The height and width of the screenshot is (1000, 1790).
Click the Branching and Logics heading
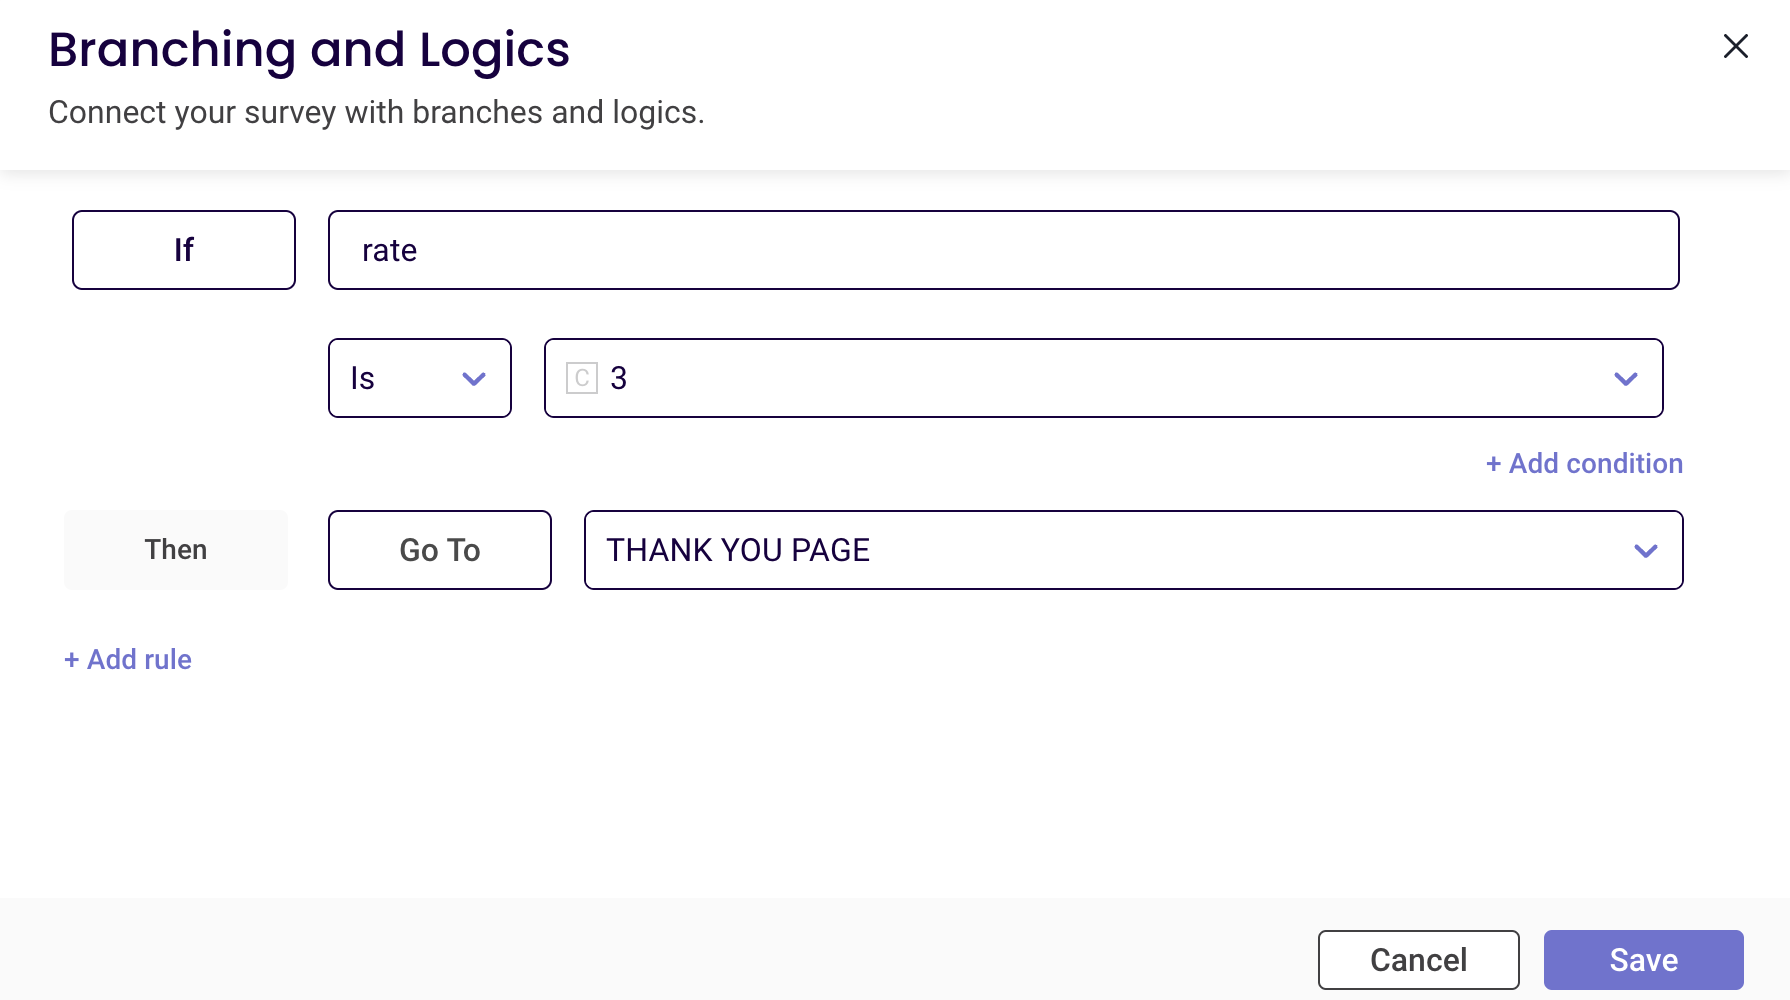tap(309, 50)
